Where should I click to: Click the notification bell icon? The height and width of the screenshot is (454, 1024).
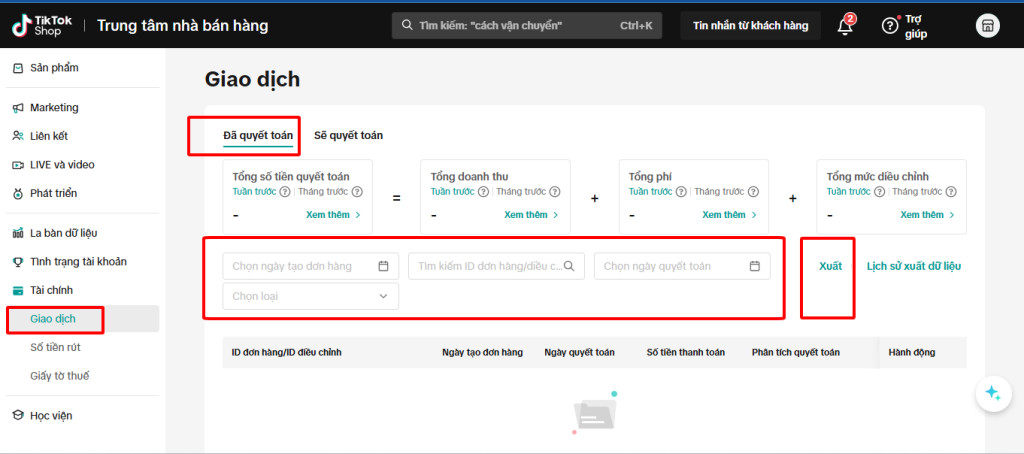845,26
